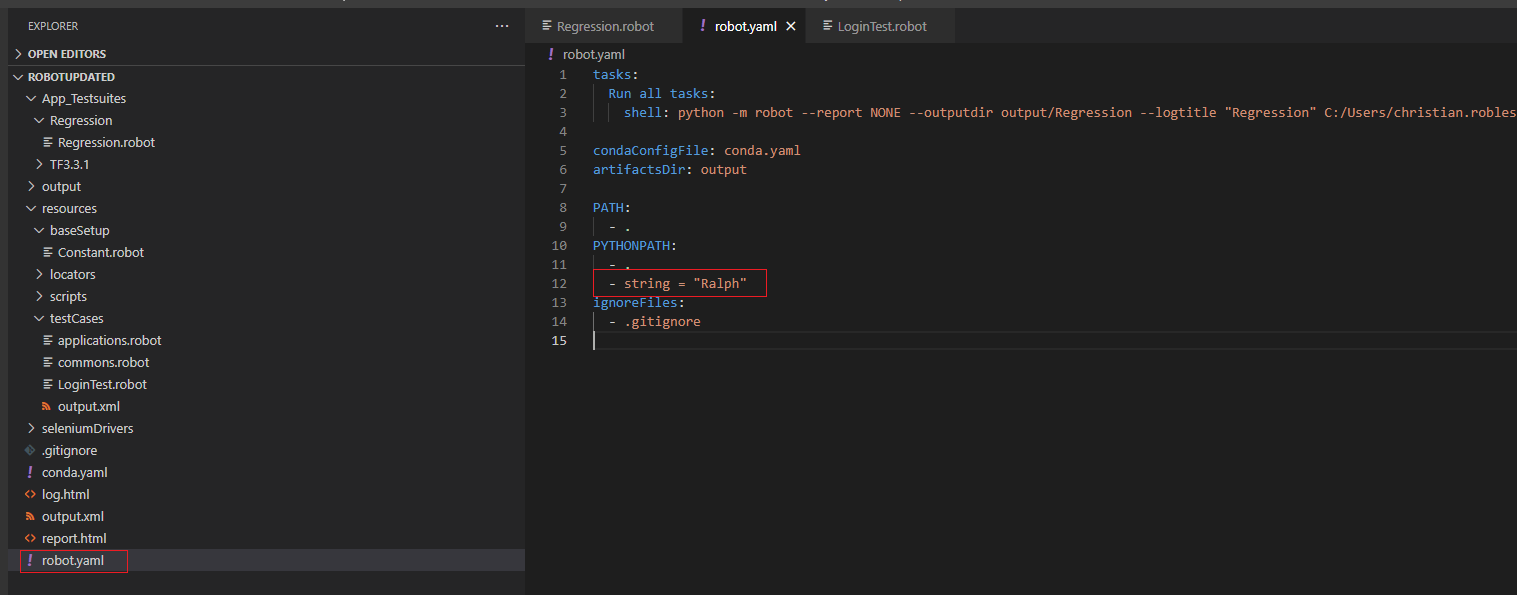Click the robot.yaml breadcrumb above the editor
This screenshot has height=595, width=1517.
[593, 55]
